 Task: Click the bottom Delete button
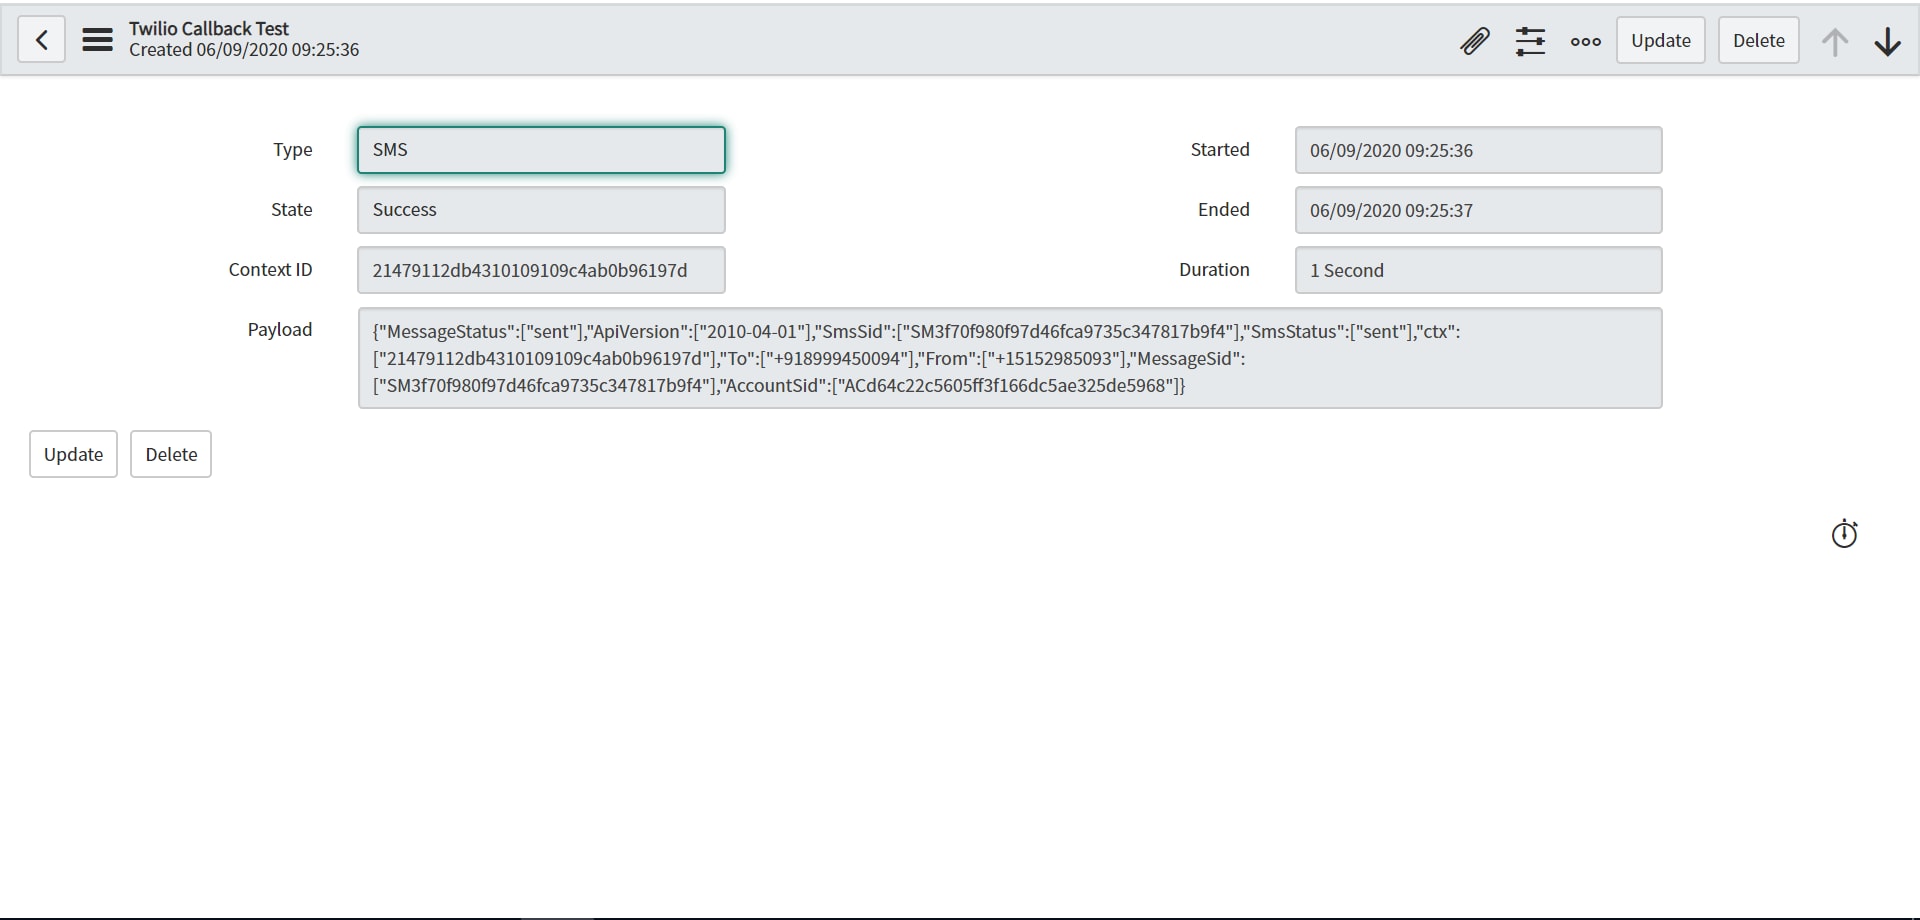(x=171, y=454)
